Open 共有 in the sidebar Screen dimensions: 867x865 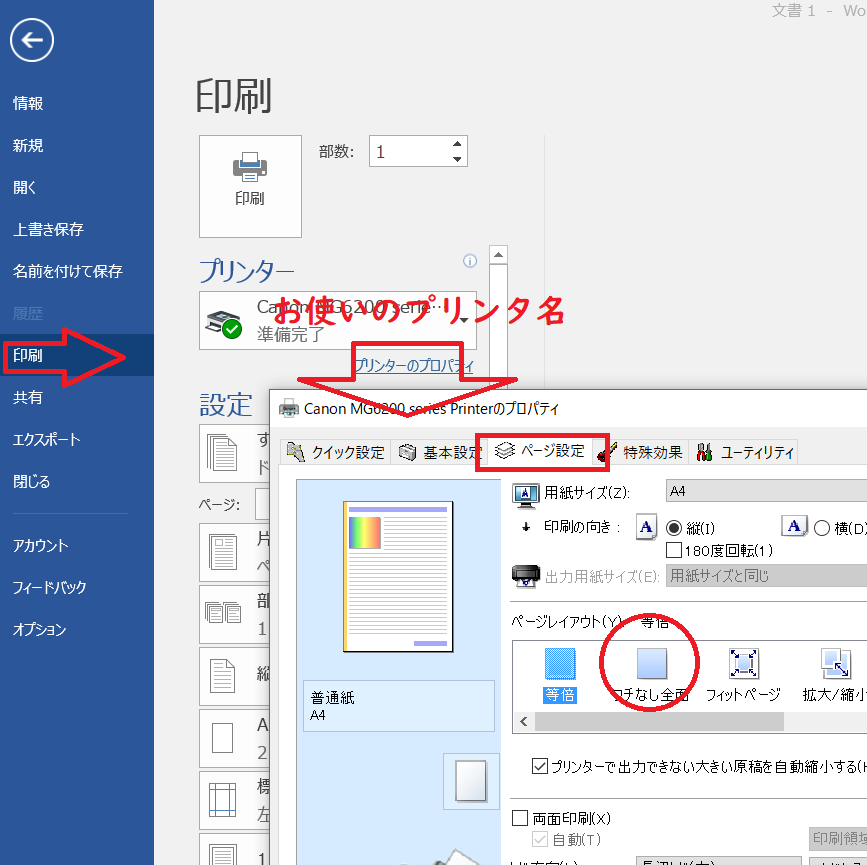point(28,397)
